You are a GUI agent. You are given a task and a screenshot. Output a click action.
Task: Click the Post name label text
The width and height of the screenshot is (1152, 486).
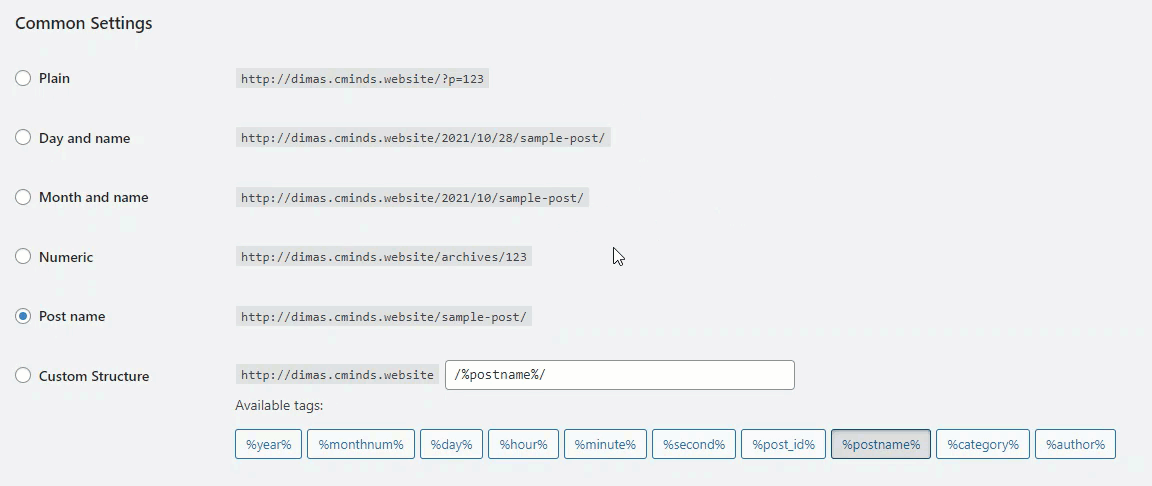[72, 316]
